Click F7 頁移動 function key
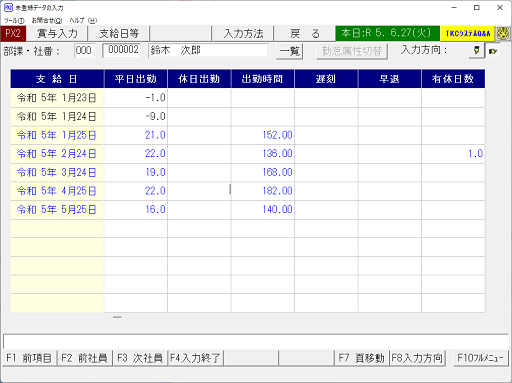Viewport: 512px width, 383px height. tap(361, 358)
